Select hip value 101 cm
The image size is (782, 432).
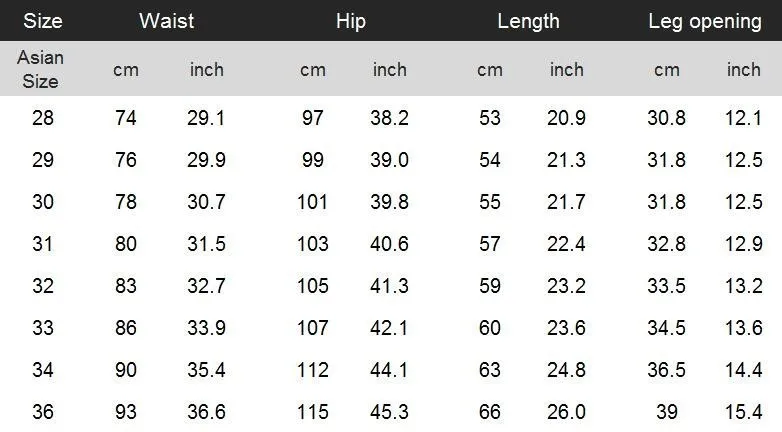click(x=312, y=202)
